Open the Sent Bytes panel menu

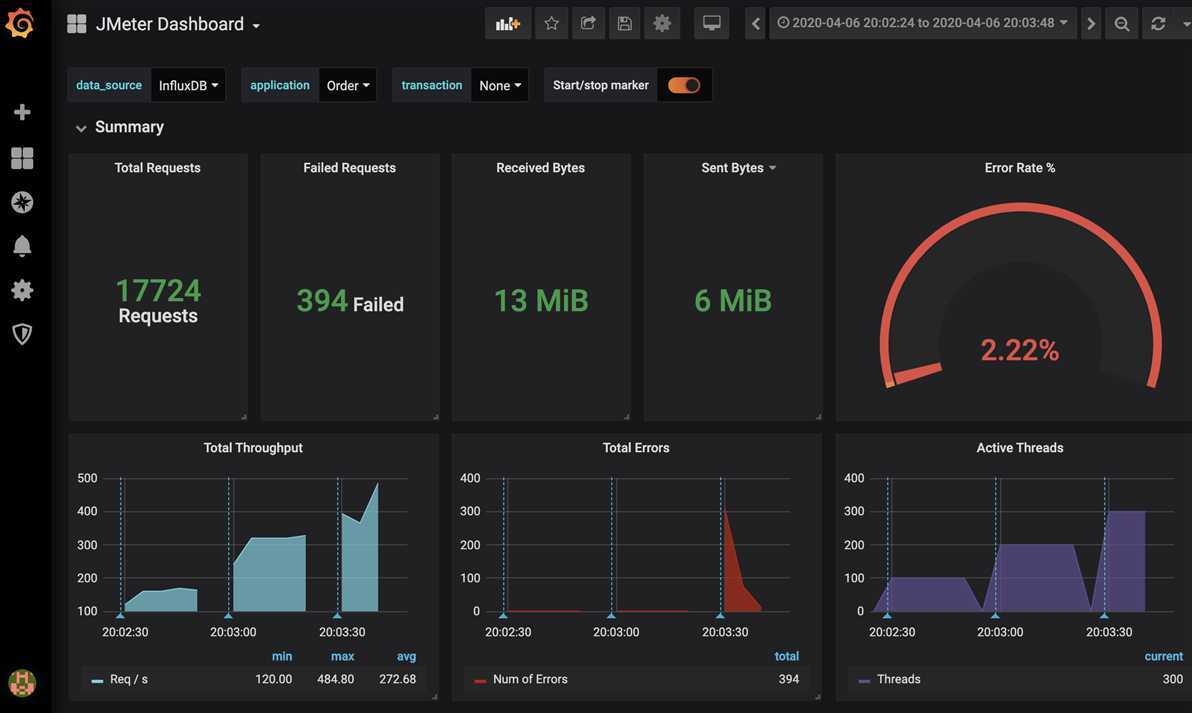pos(772,168)
